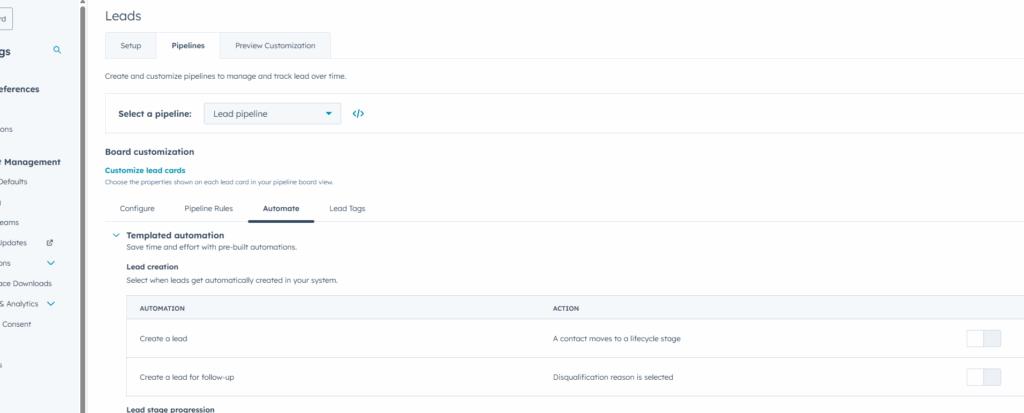Toggle the Create a lead automation

coord(983,338)
